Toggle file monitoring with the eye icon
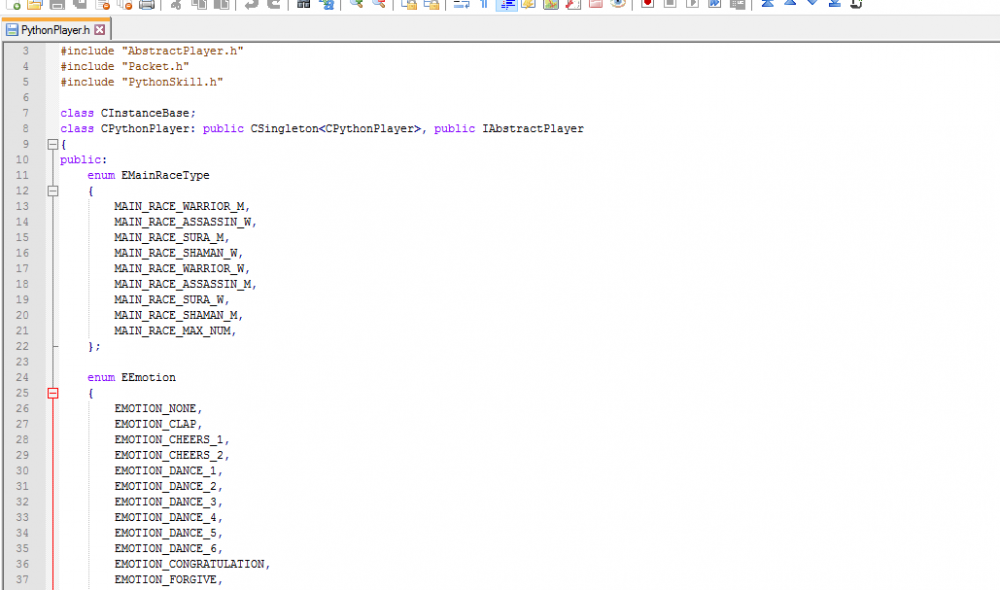 pos(618,4)
